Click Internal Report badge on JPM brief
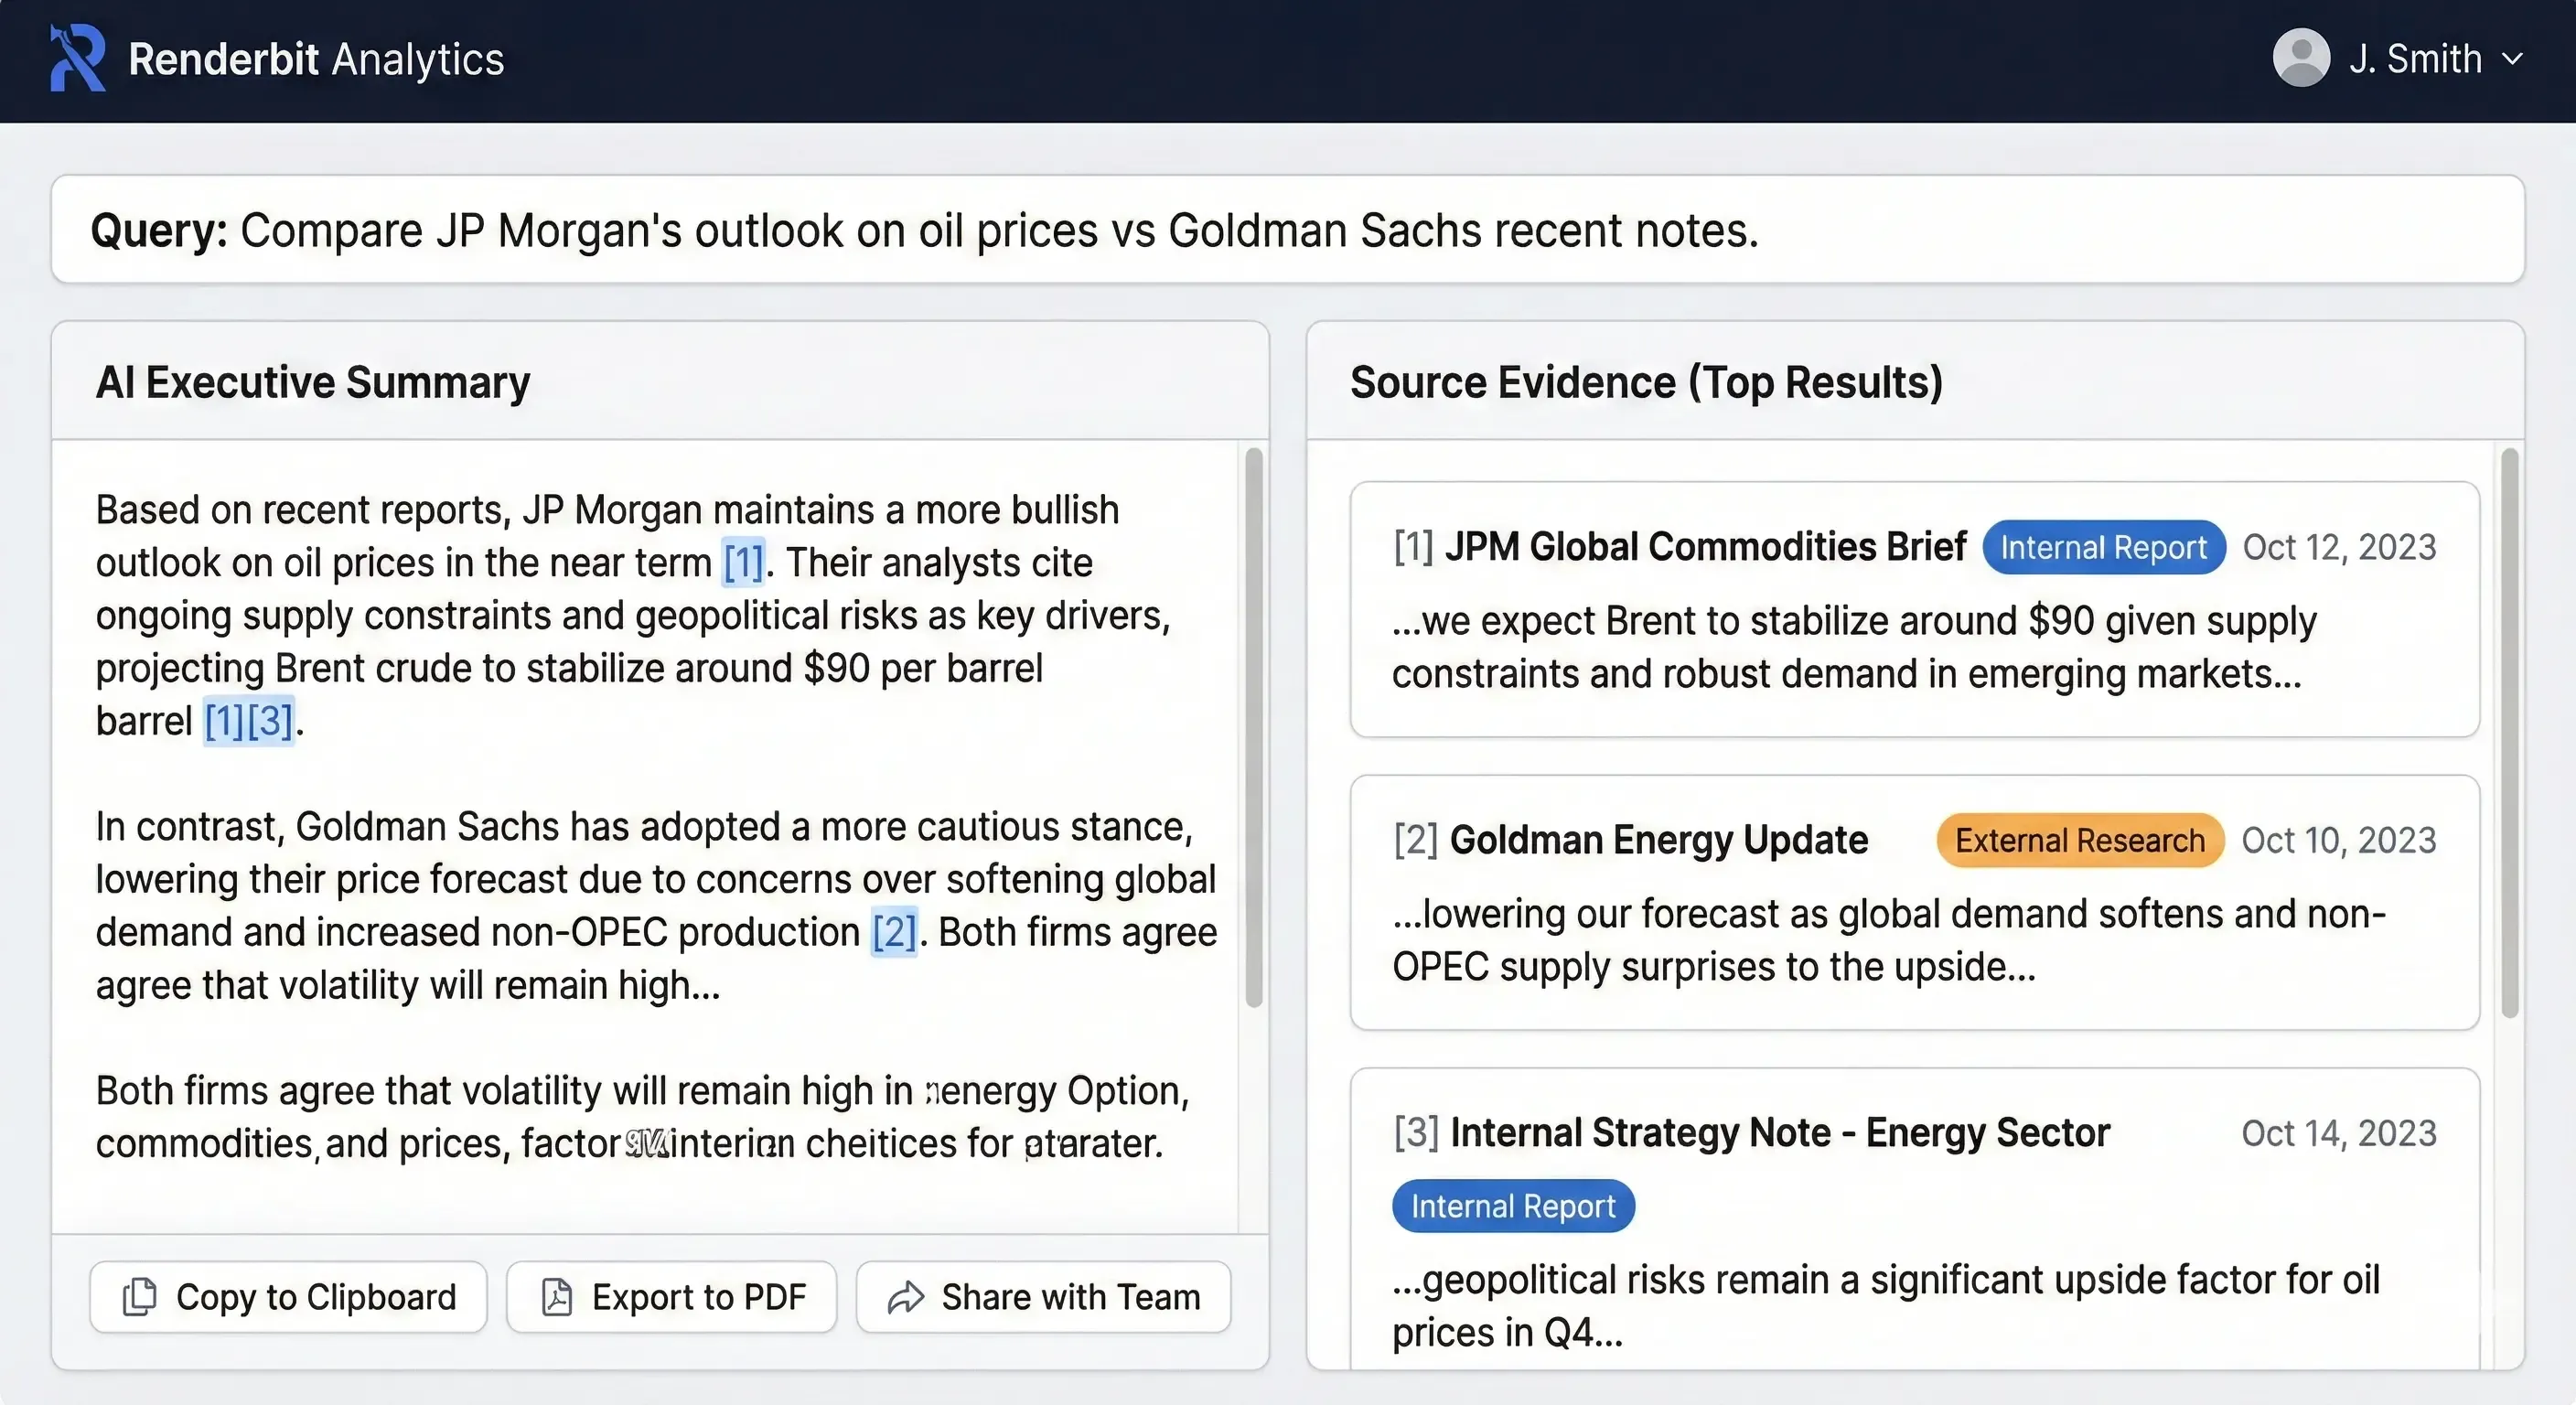This screenshot has height=1405, width=2576. 2103,547
